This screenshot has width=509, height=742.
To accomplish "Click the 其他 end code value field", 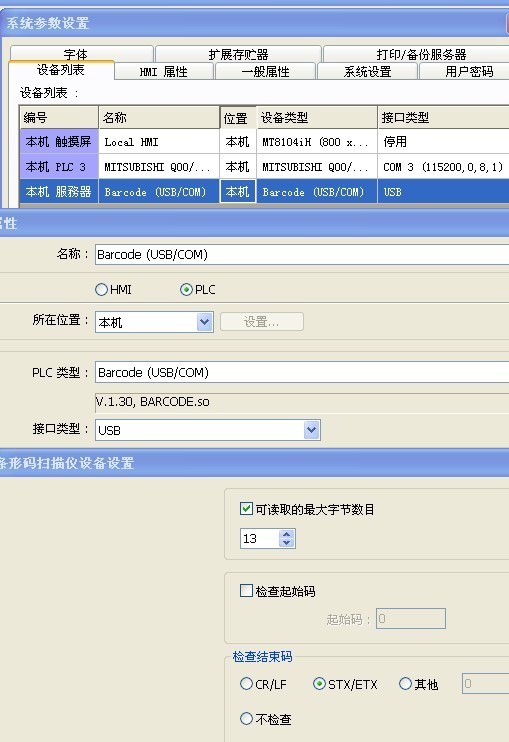I will [x=485, y=684].
